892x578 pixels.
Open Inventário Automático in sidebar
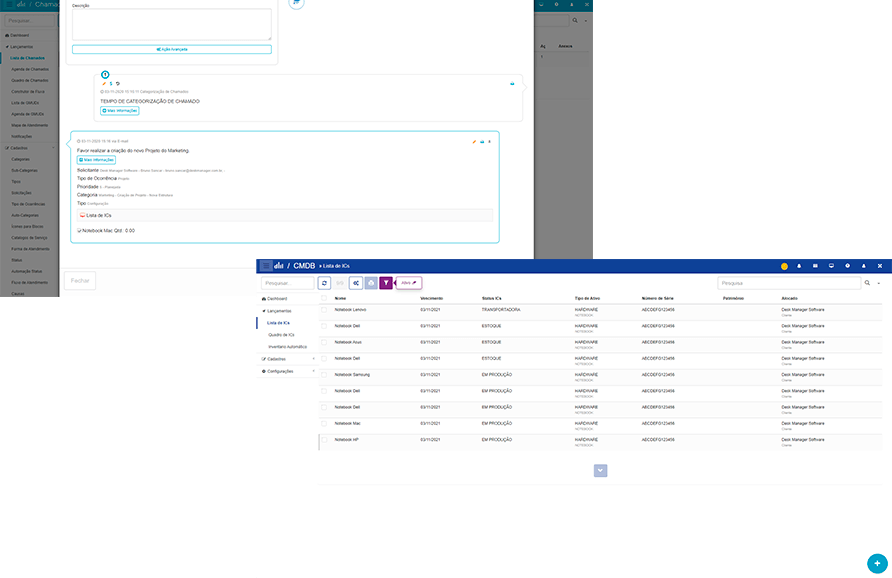tap(287, 346)
